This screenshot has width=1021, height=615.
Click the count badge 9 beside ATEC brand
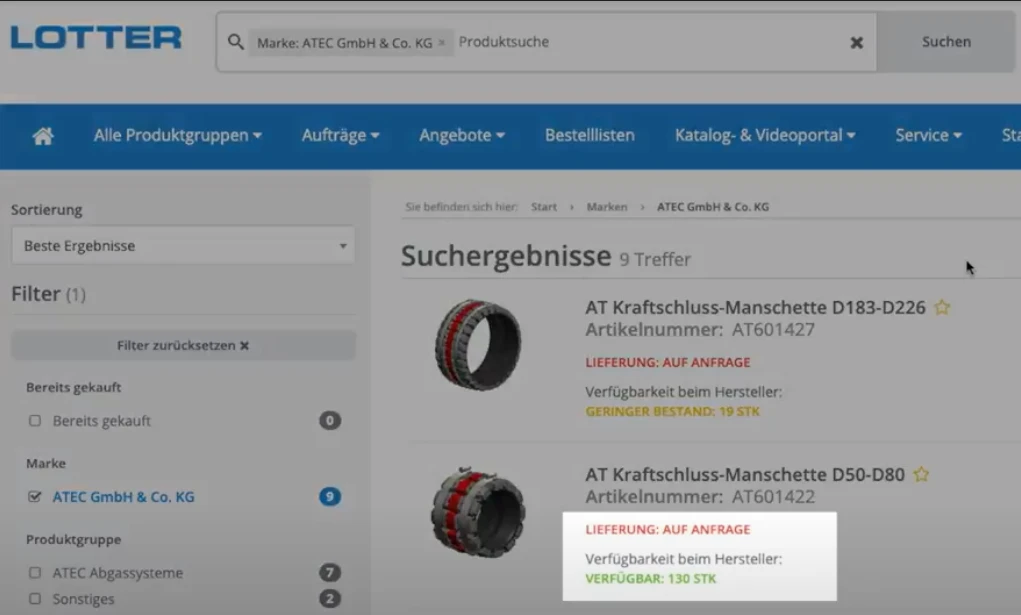[329, 497]
